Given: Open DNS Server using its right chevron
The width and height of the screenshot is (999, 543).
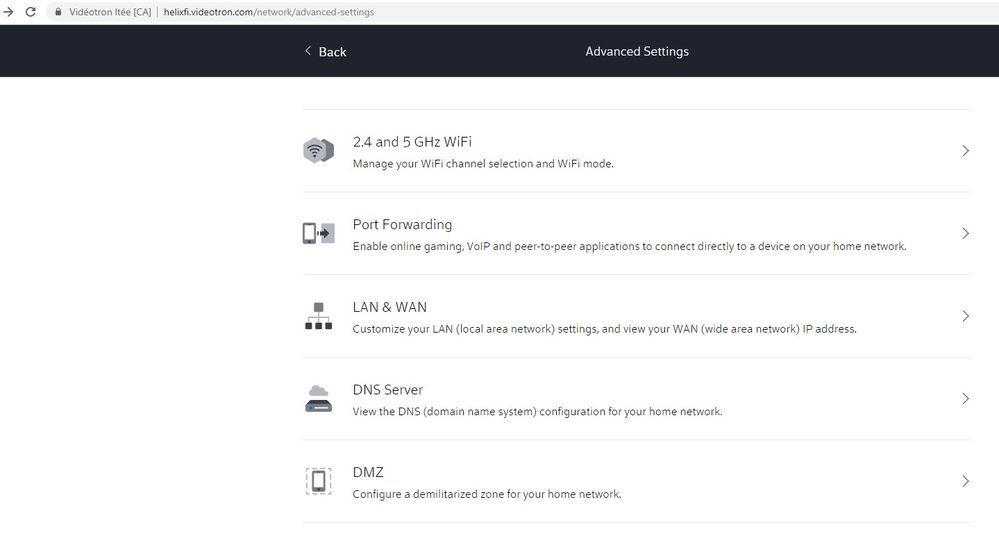Looking at the screenshot, I should pos(965,398).
